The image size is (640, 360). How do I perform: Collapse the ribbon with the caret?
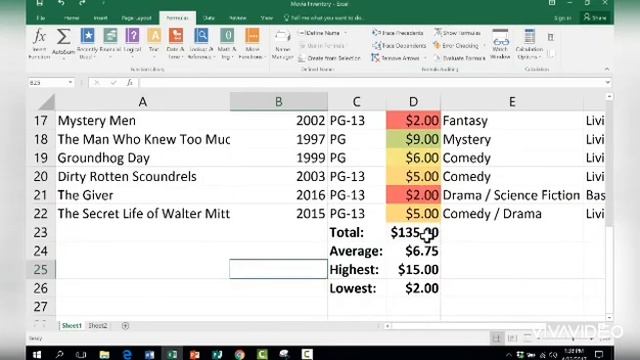pos(607,69)
